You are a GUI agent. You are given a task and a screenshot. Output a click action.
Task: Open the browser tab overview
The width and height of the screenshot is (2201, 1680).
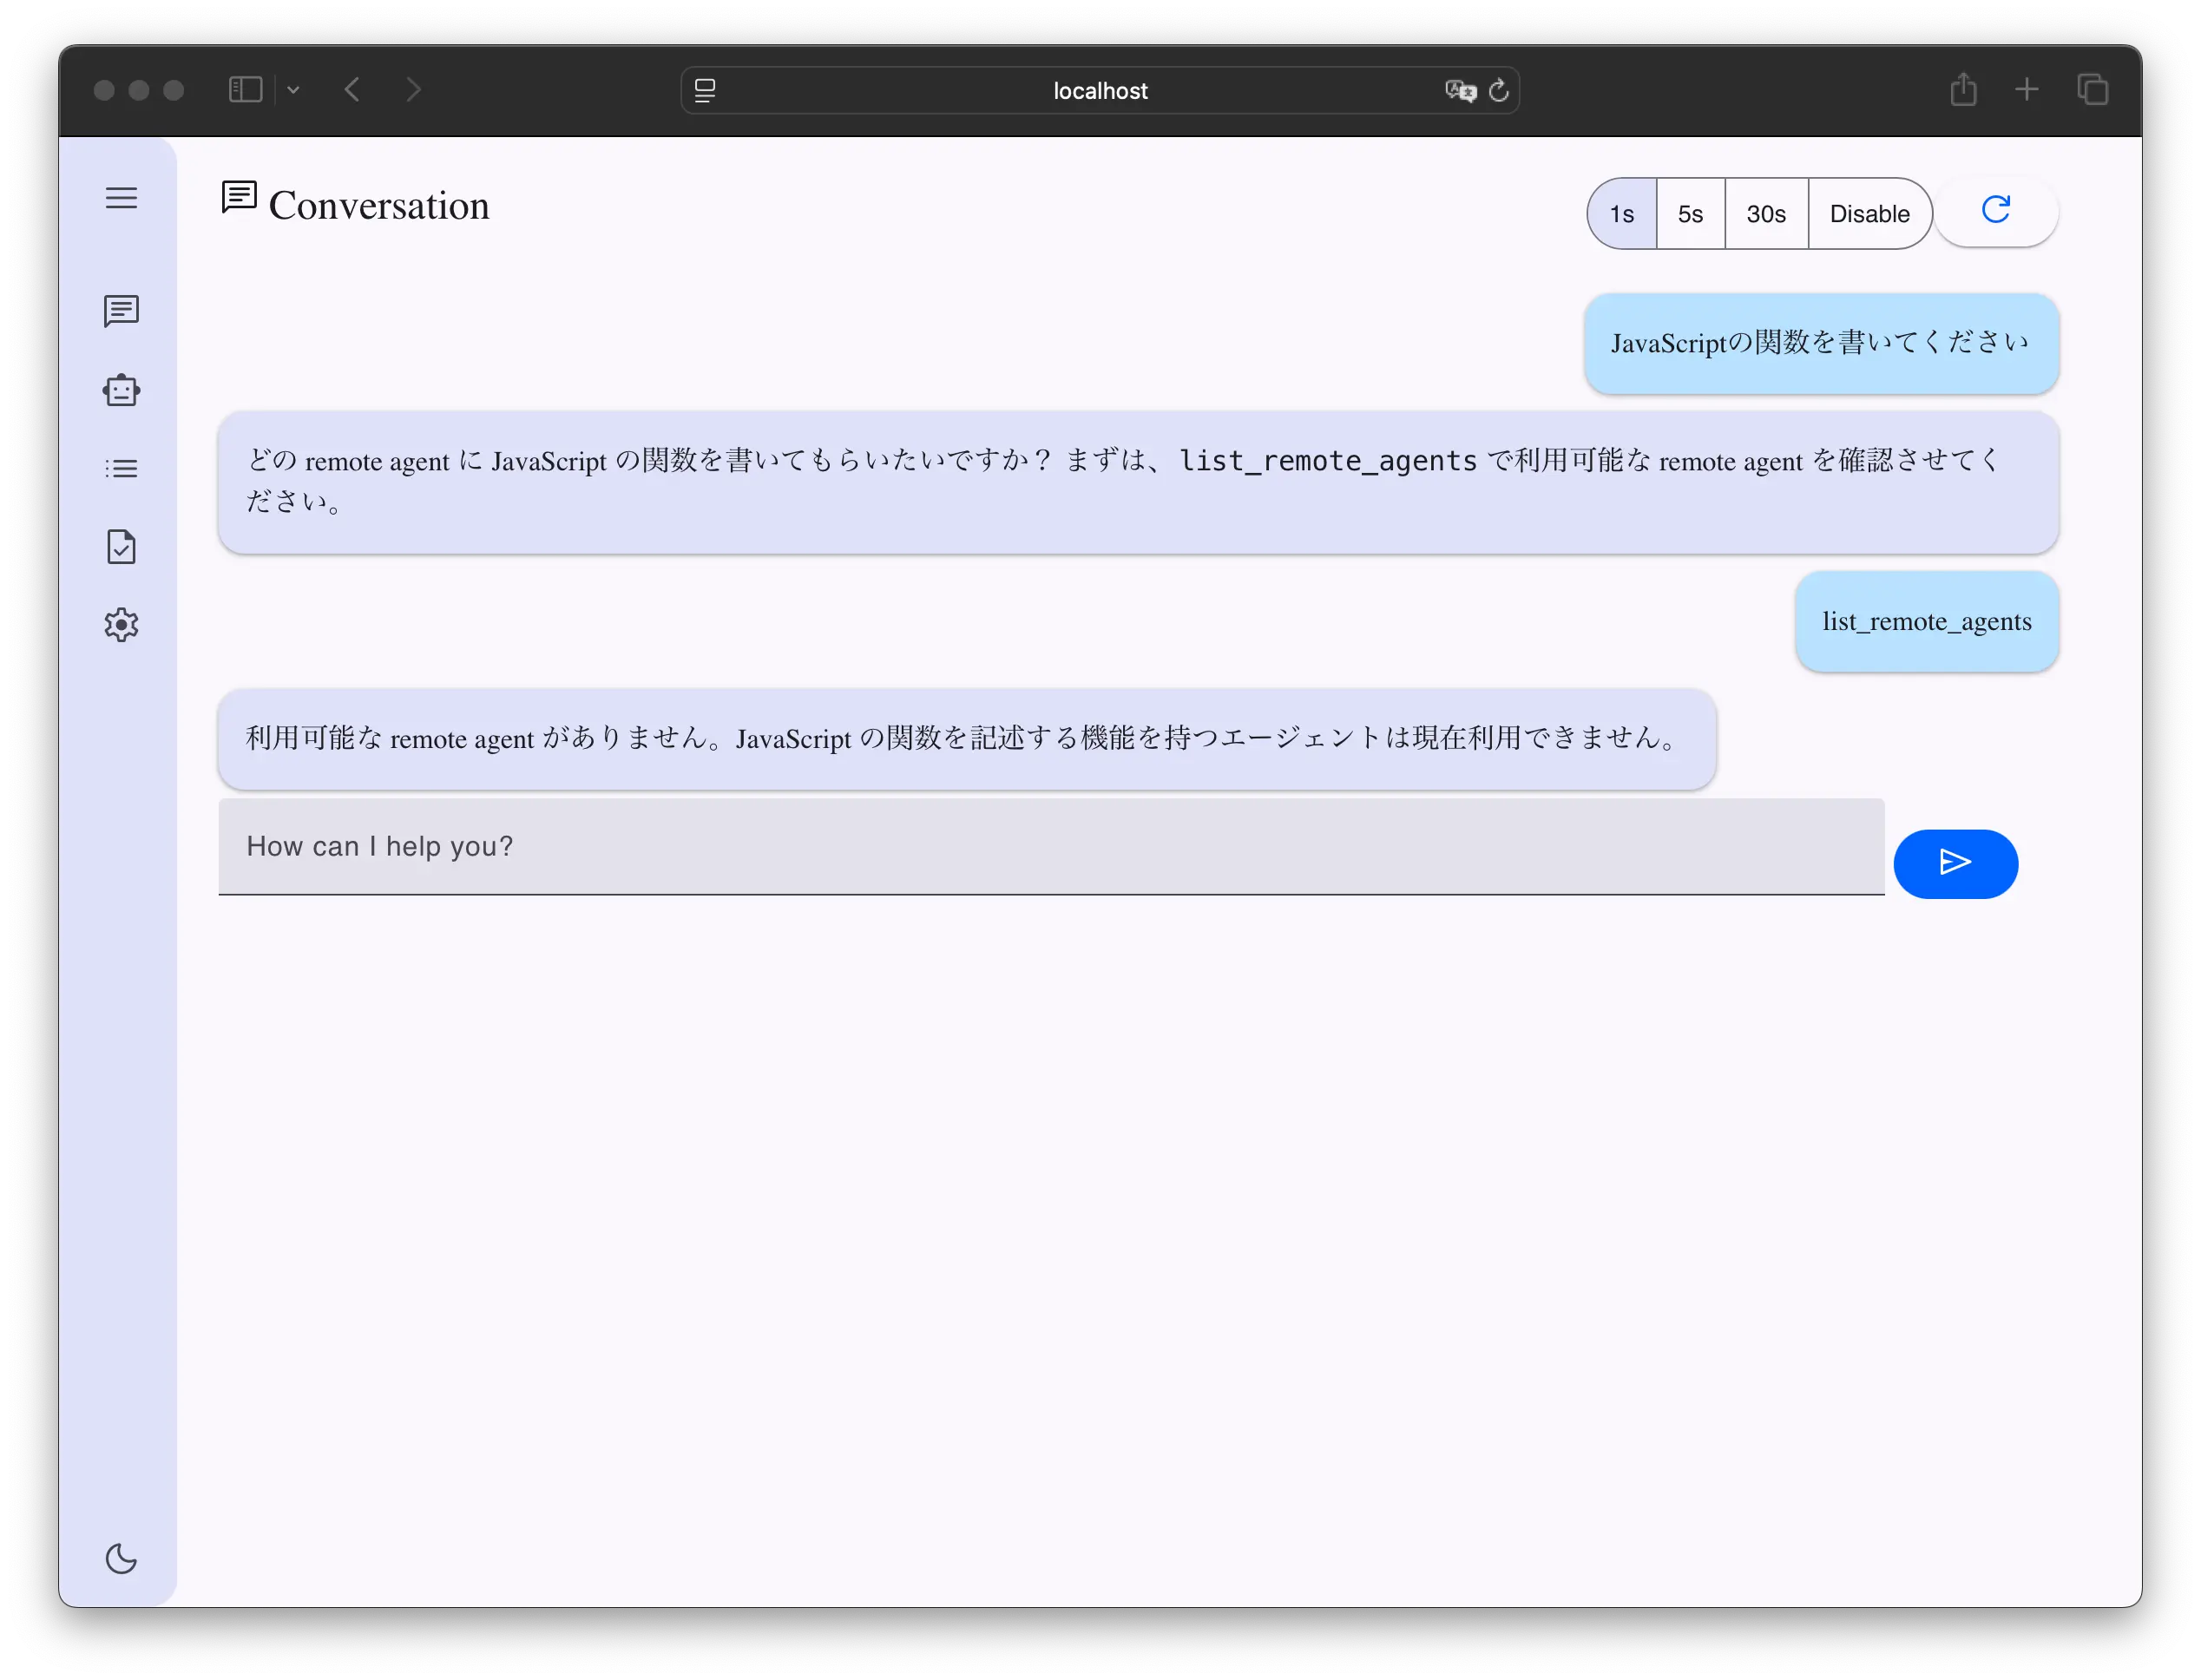pyautogui.click(x=2092, y=90)
